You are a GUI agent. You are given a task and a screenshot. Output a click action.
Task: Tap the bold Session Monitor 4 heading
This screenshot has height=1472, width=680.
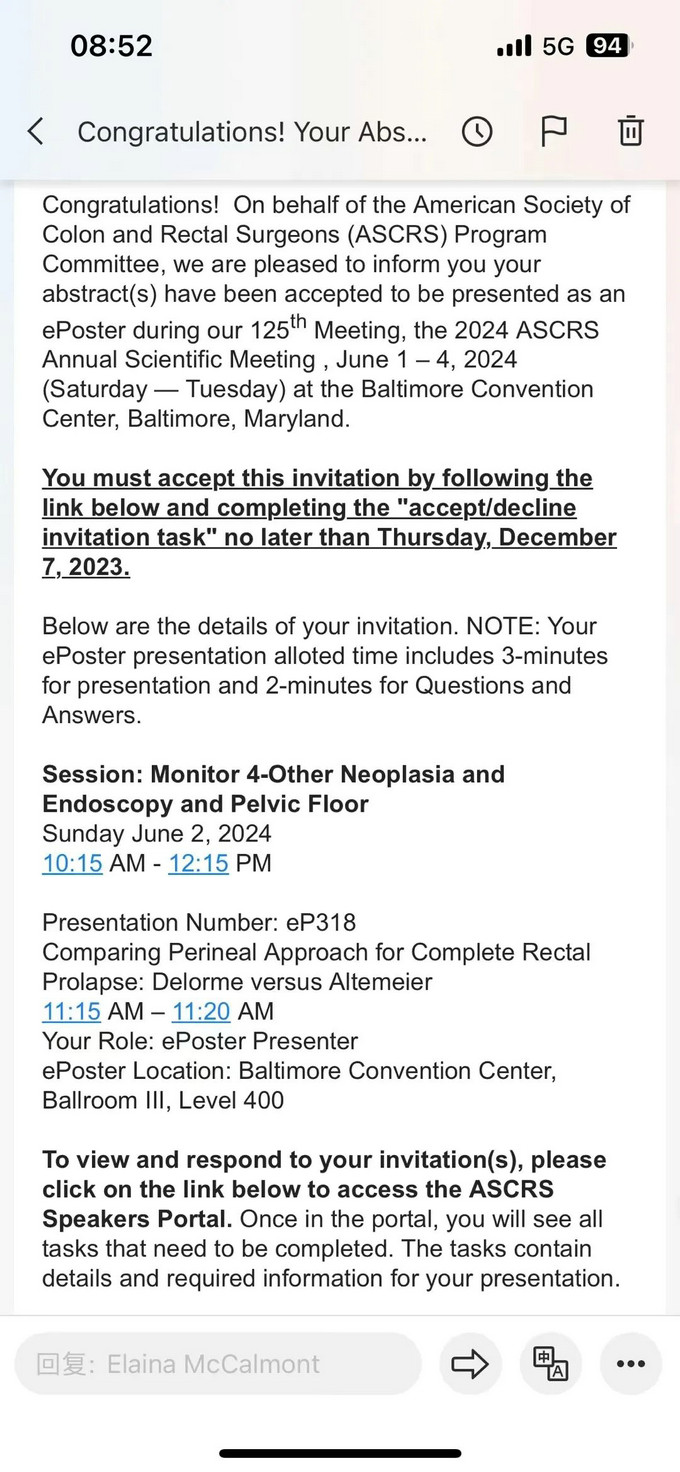(273, 789)
